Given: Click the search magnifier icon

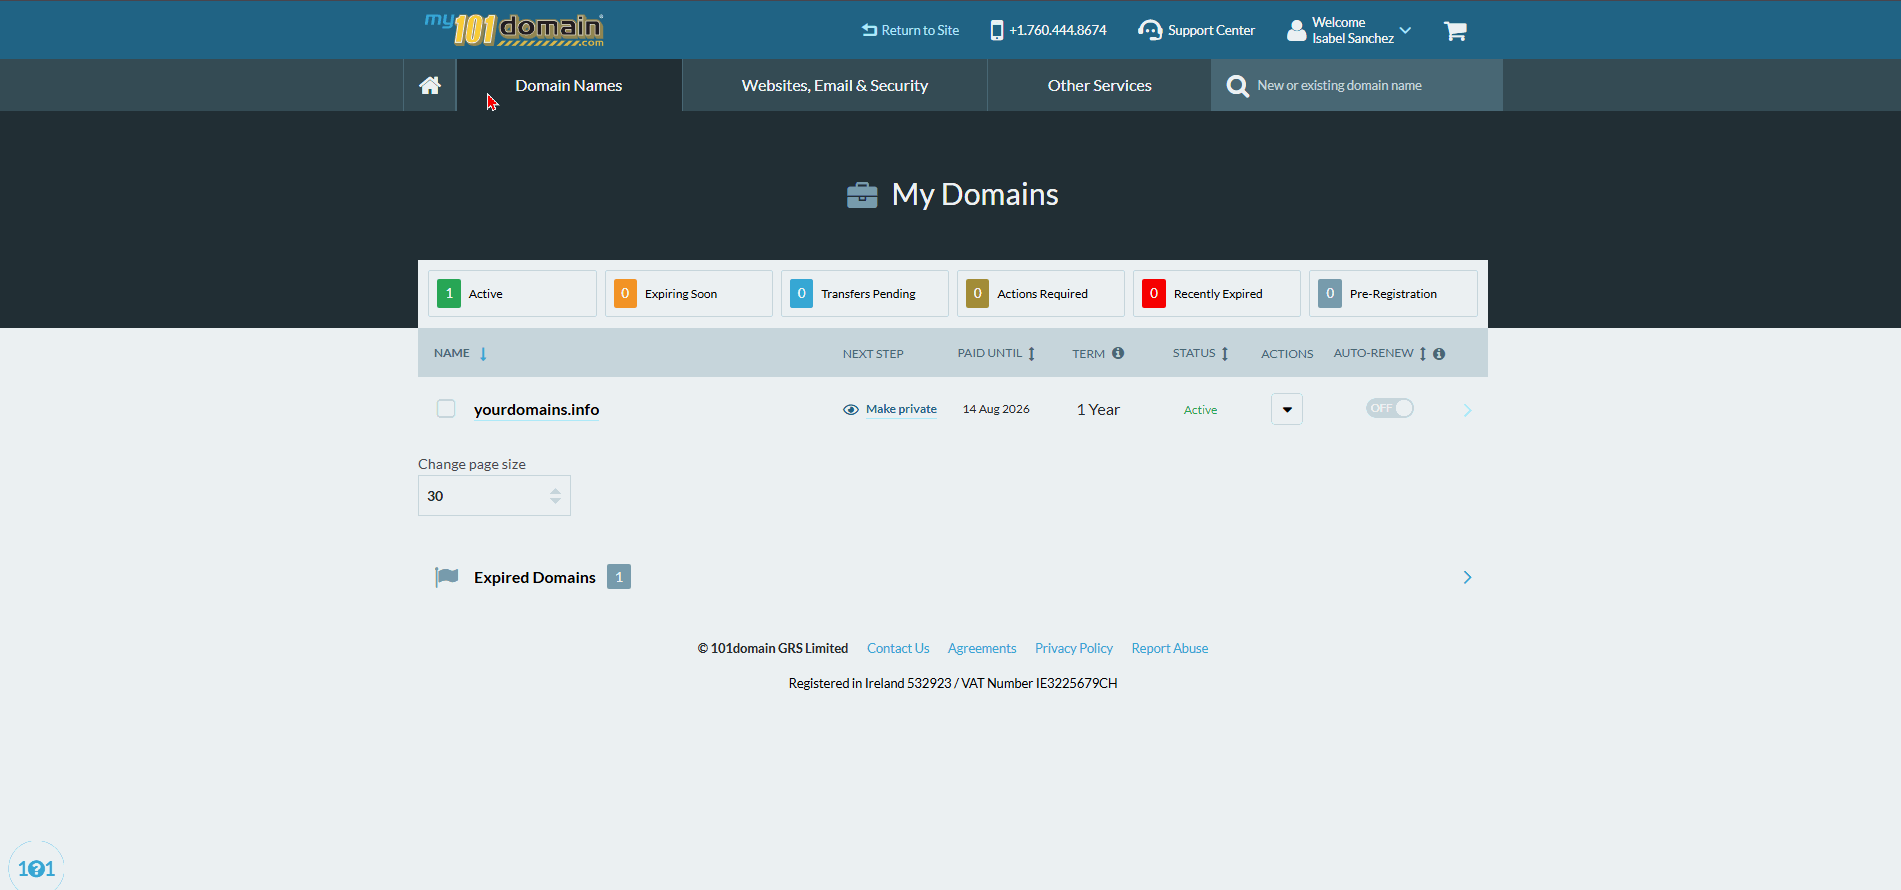Looking at the screenshot, I should tap(1237, 86).
